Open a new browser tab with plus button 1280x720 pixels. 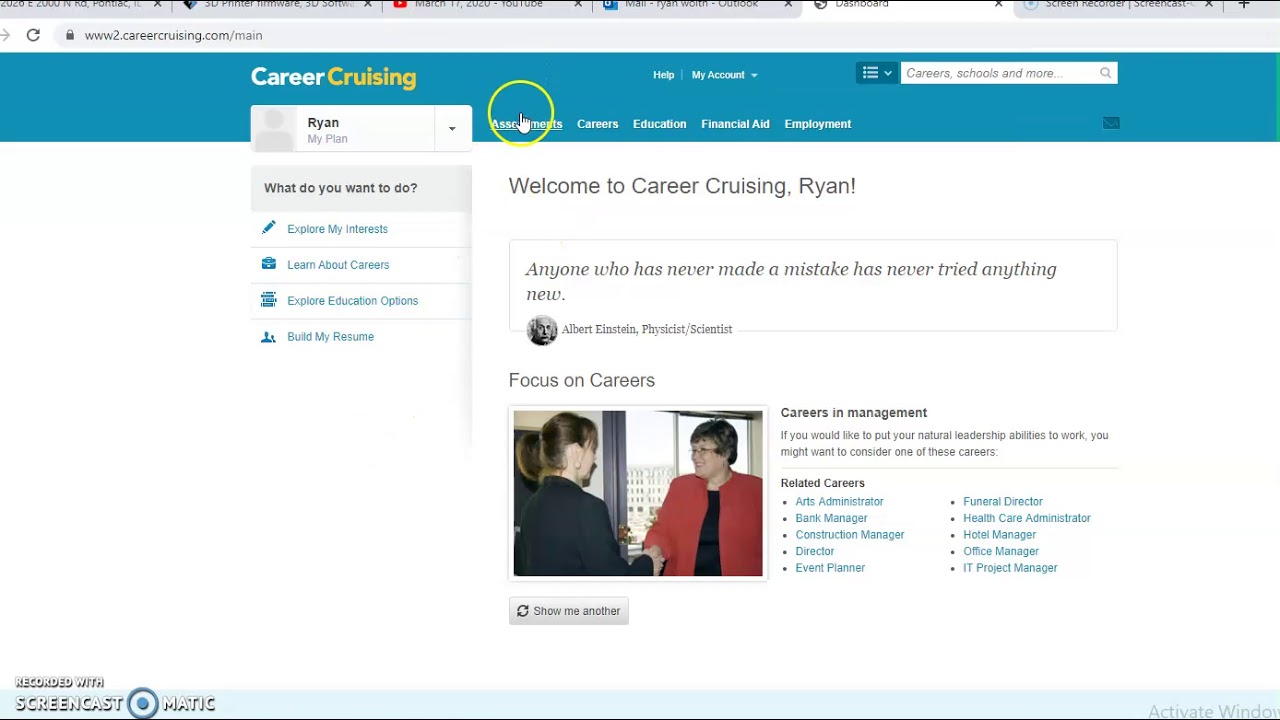click(x=1244, y=4)
